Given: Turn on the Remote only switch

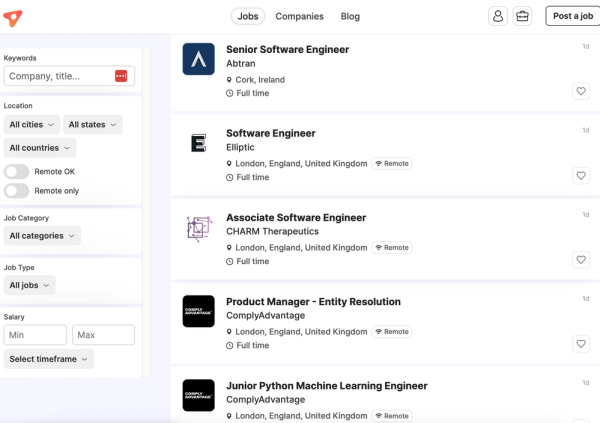Looking at the screenshot, I should [x=17, y=190].
